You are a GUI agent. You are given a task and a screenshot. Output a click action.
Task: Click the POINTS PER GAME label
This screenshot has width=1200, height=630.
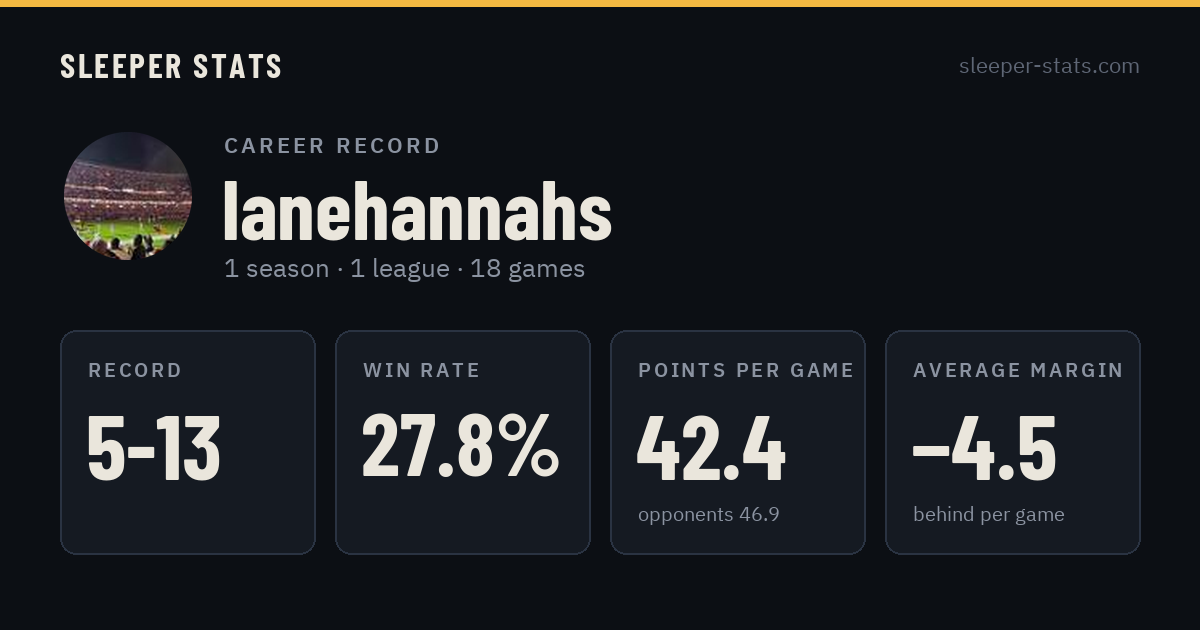(746, 370)
